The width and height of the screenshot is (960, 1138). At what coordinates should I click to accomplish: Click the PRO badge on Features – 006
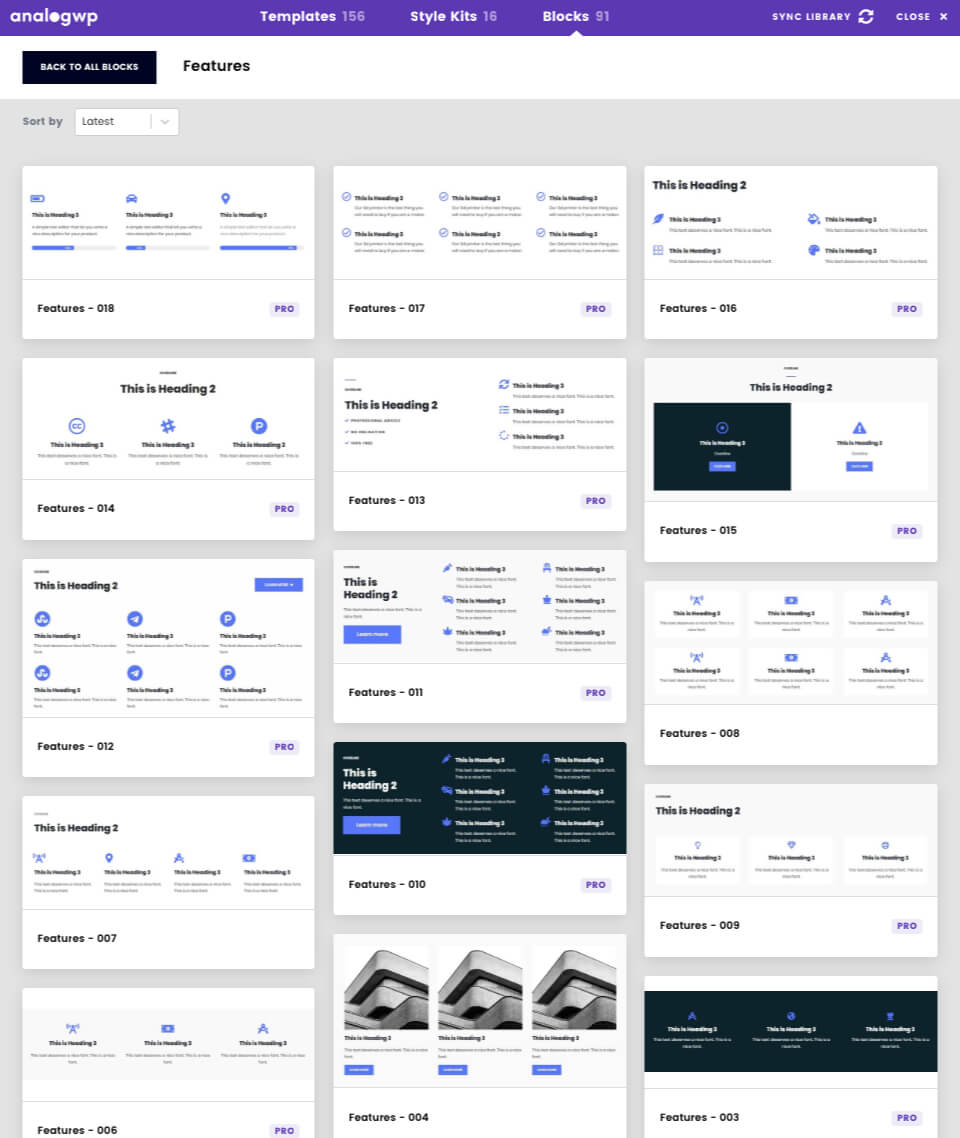(x=284, y=1130)
